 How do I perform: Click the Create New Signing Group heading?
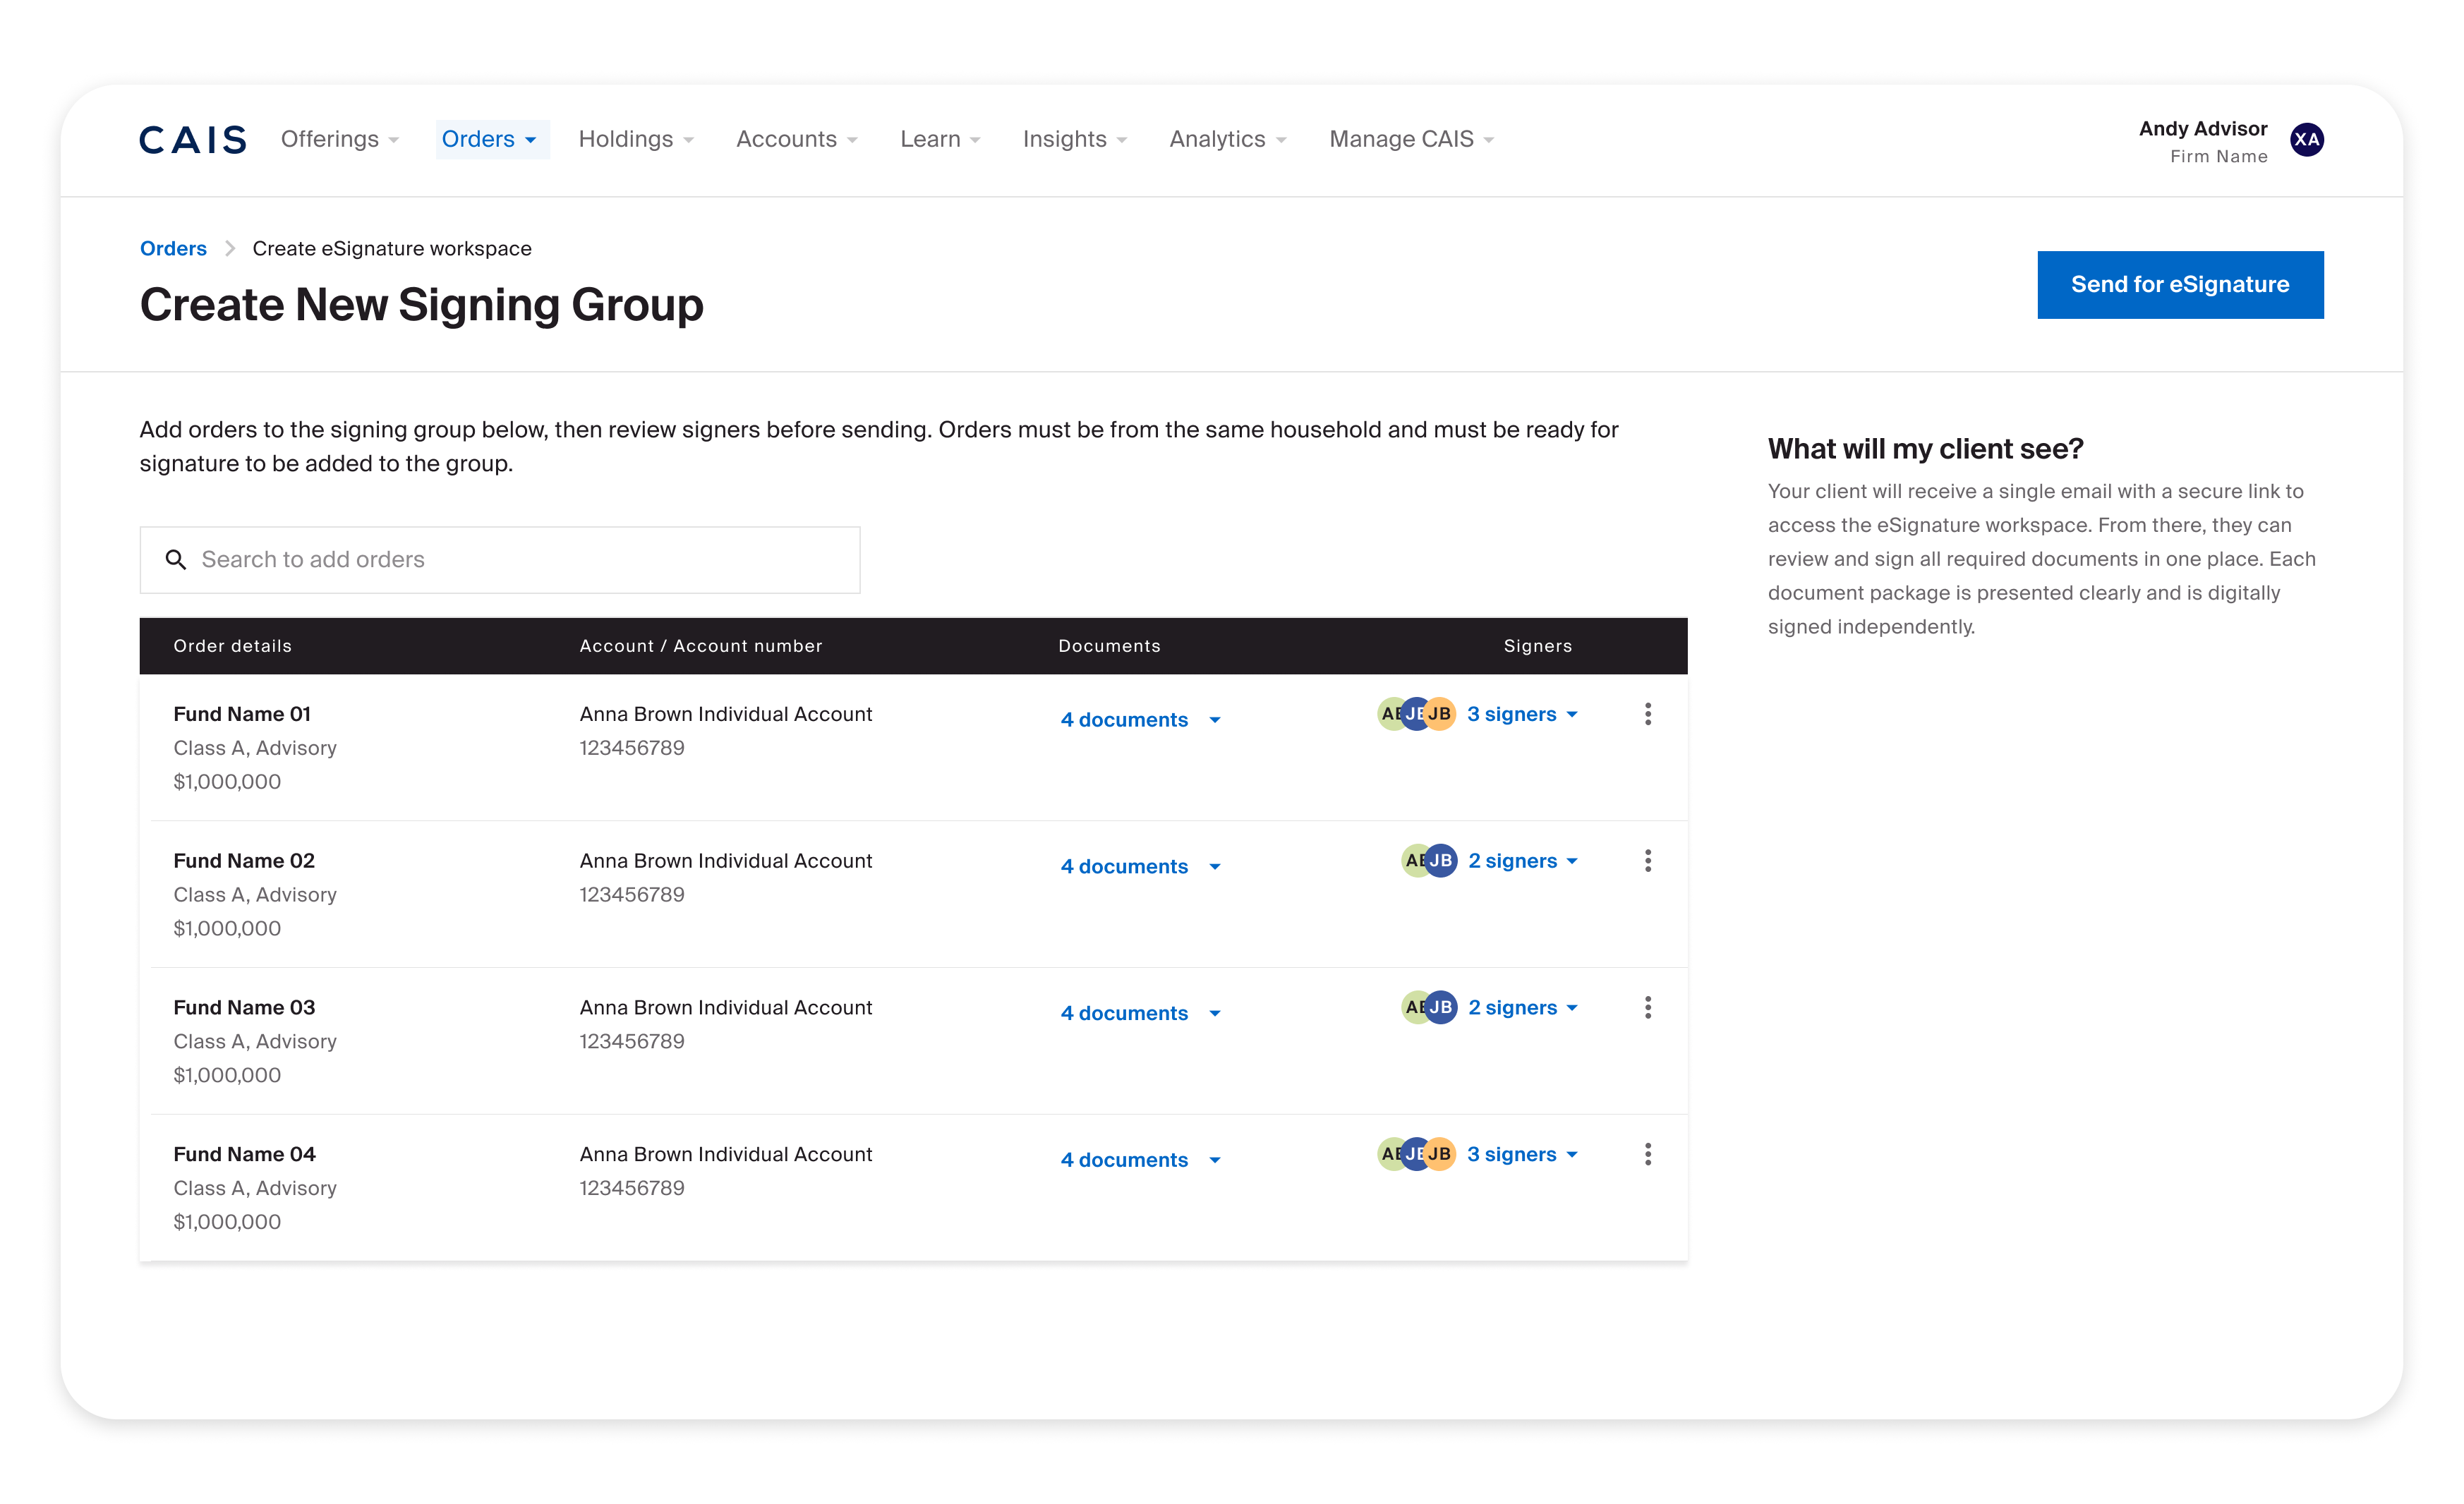click(421, 305)
